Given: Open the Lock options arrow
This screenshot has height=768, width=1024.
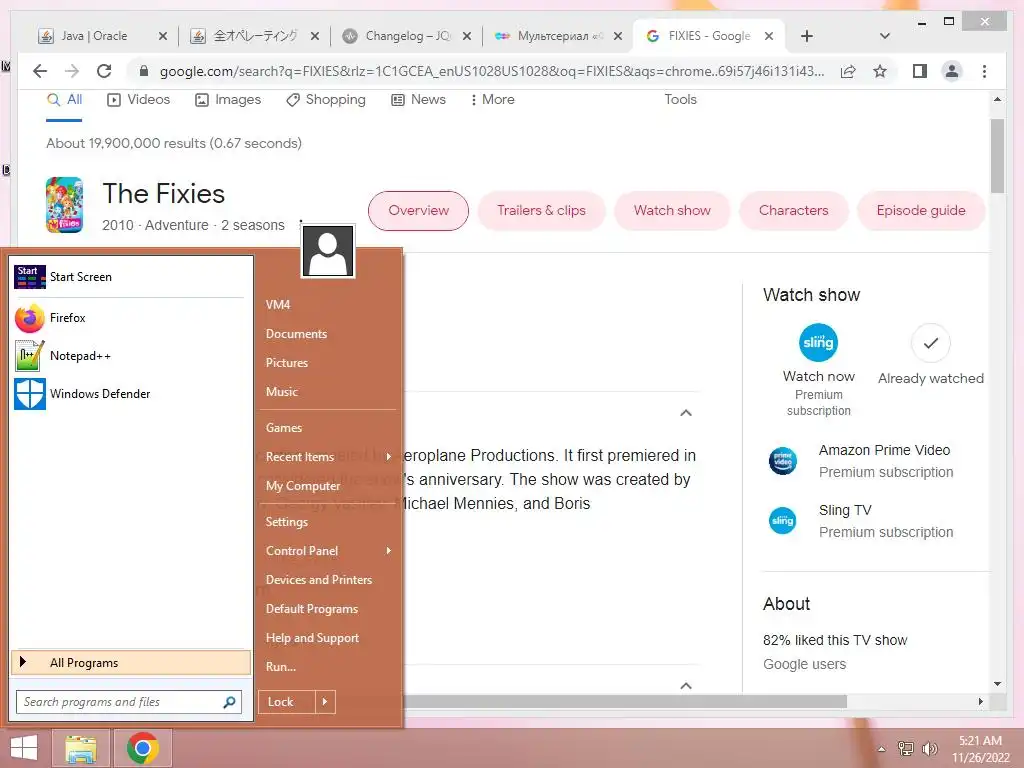Looking at the screenshot, I should pyautogui.click(x=325, y=702).
